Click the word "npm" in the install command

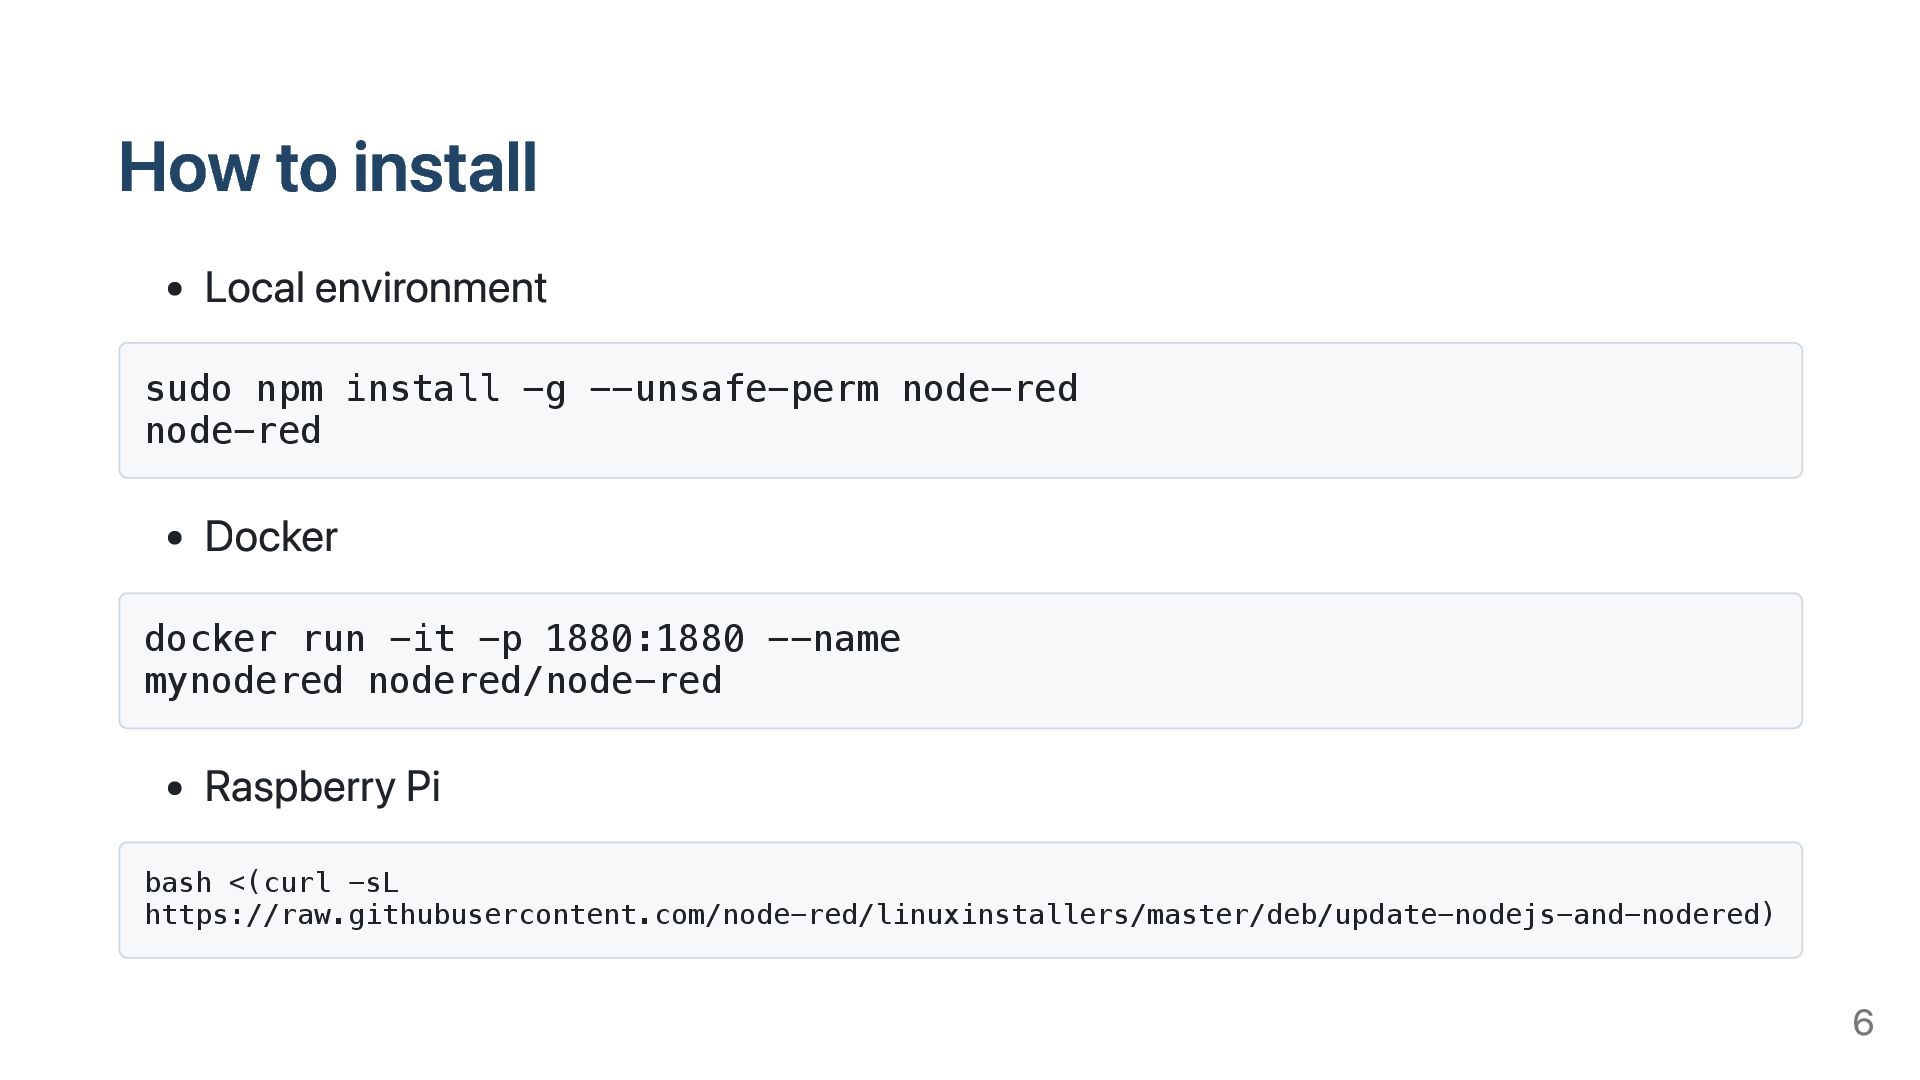click(289, 389)
